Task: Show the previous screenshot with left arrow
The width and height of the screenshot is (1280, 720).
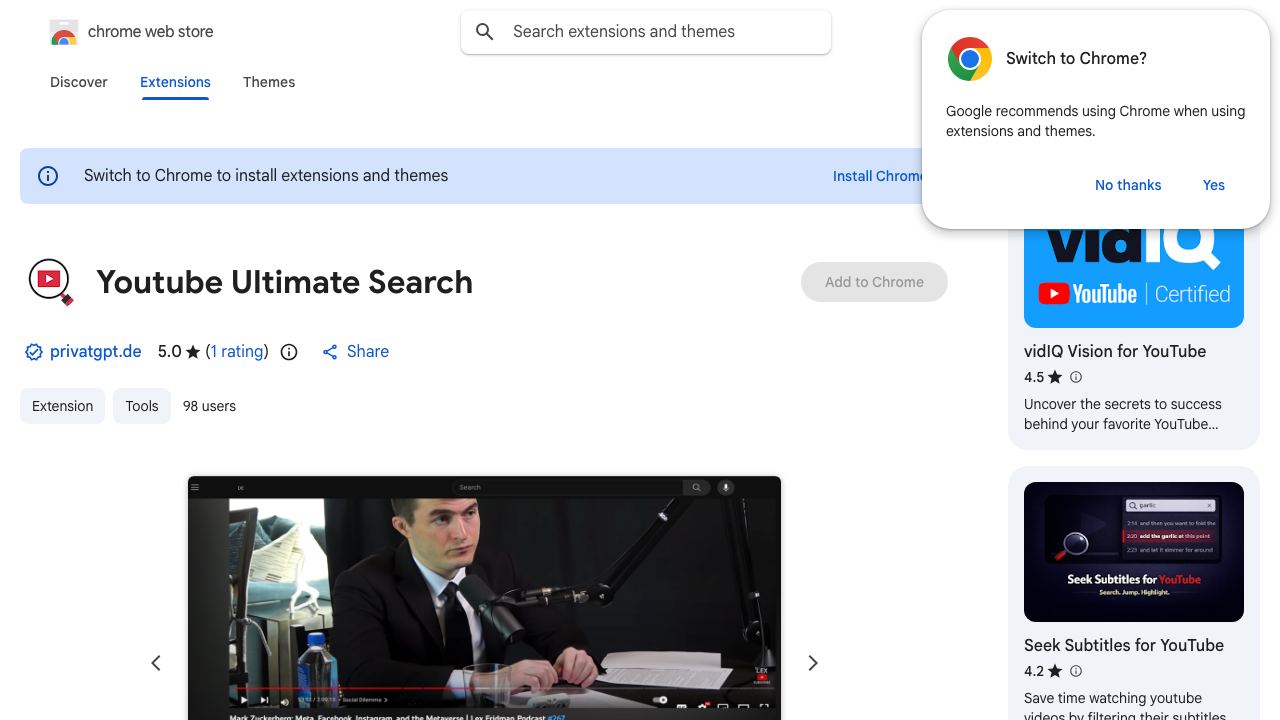Action: pos(156,663)
